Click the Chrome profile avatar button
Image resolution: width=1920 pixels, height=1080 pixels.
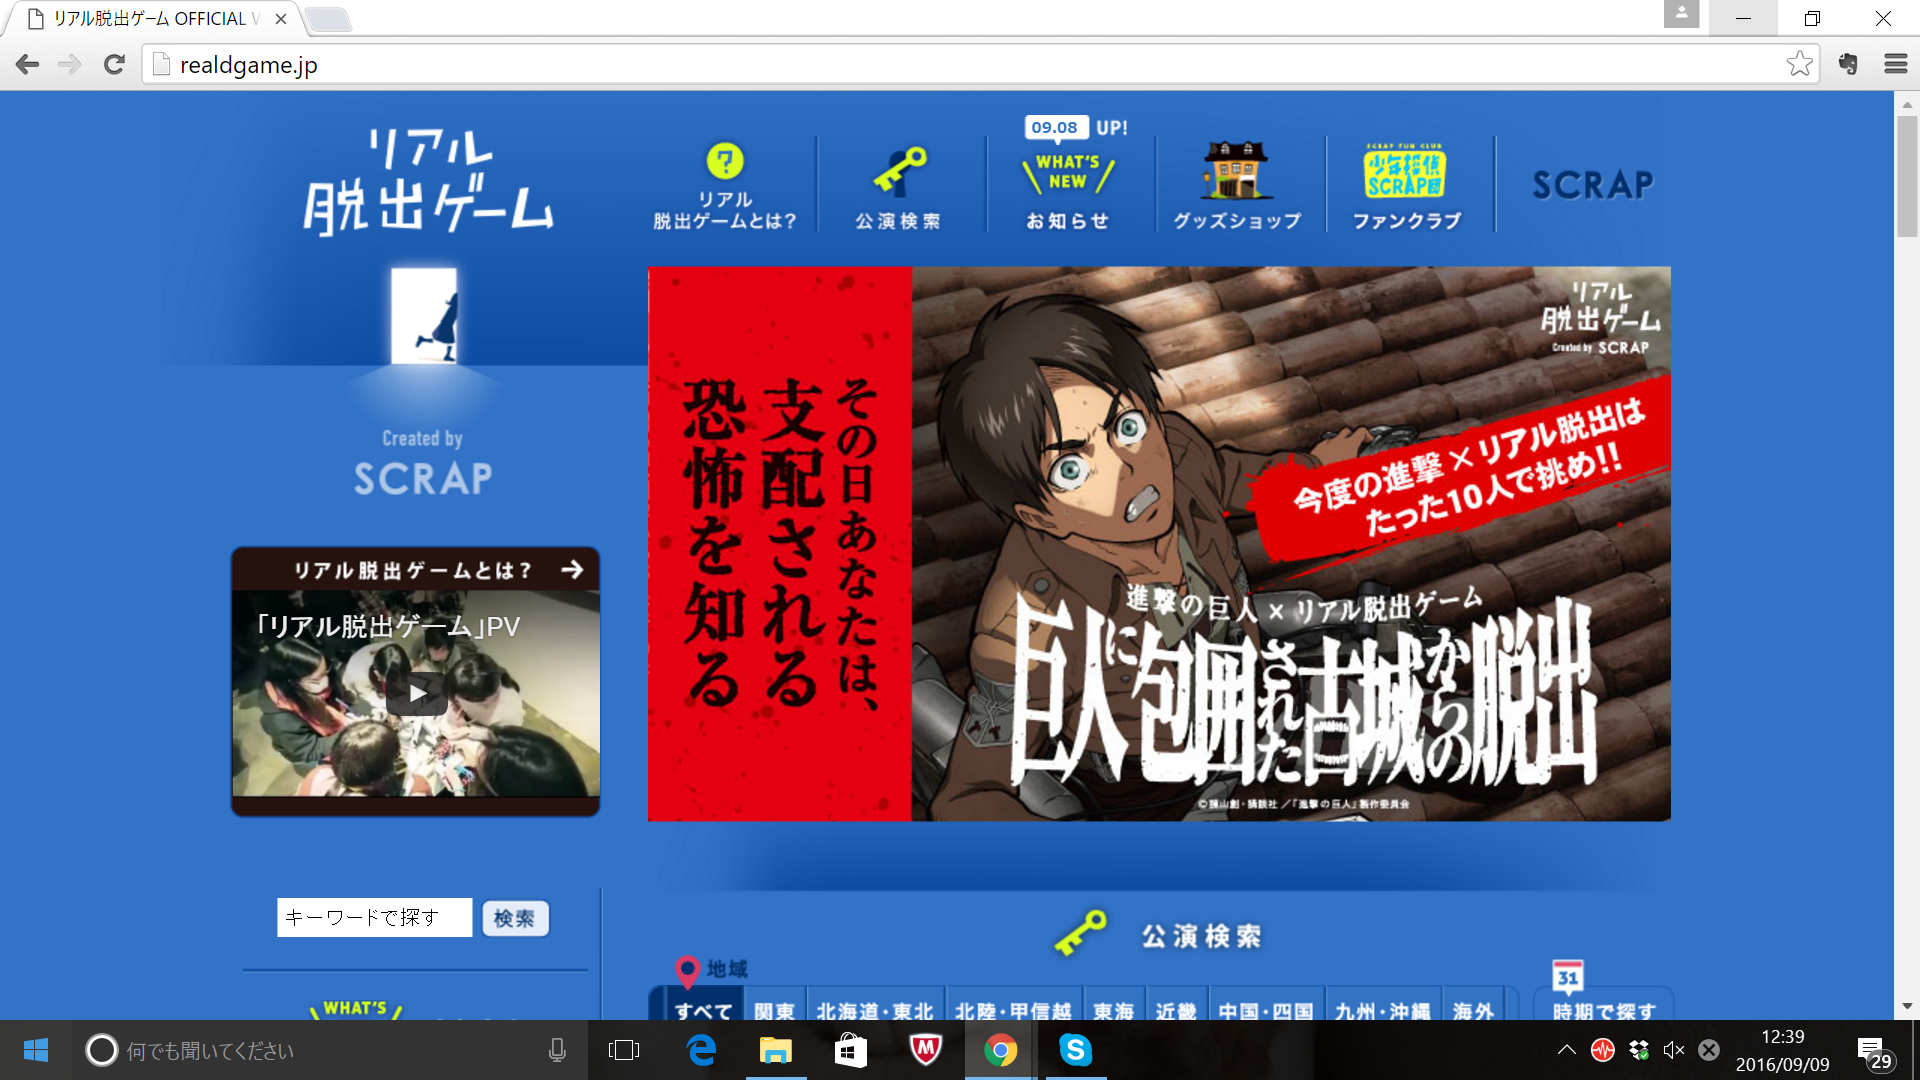[x=1681, y=14]
